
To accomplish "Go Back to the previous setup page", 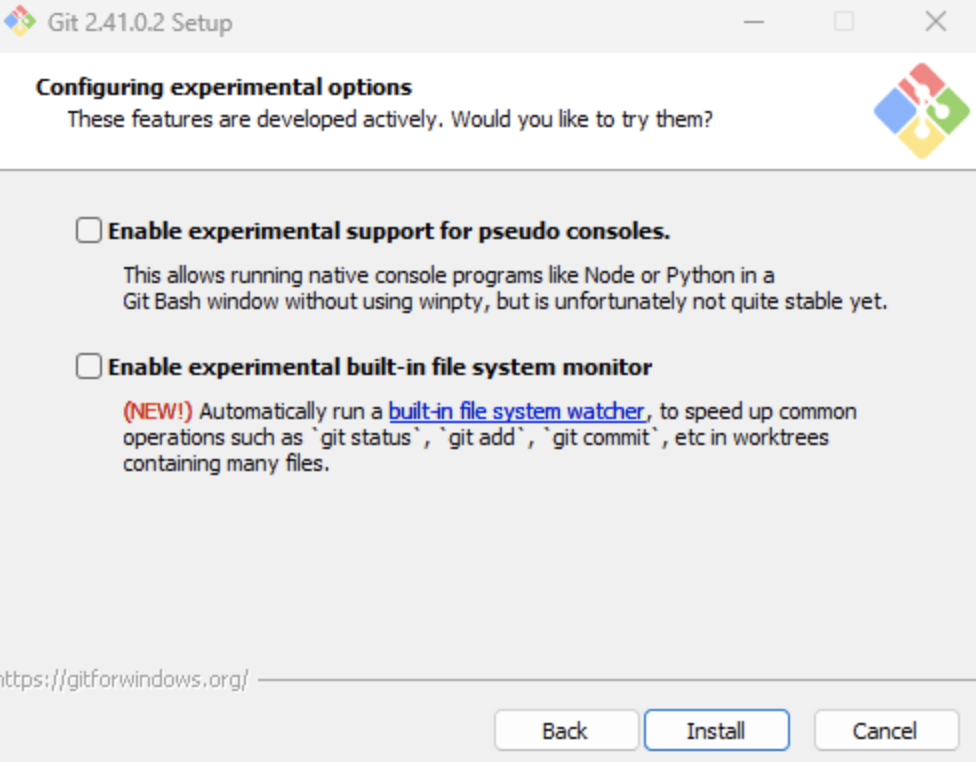I will (x=566, y=730).
